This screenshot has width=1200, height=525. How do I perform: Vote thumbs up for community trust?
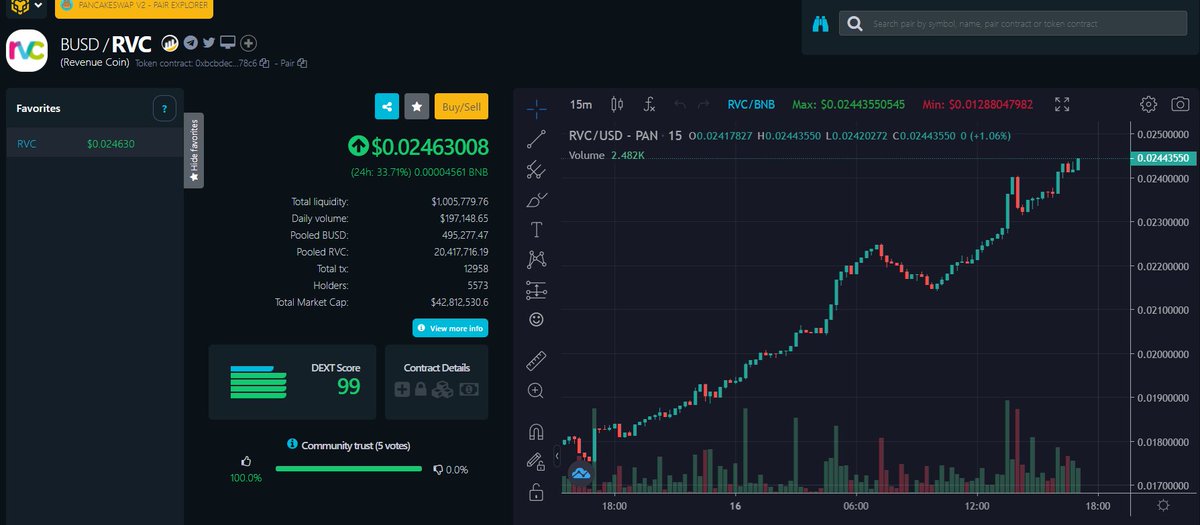click(x=246, y=461)
